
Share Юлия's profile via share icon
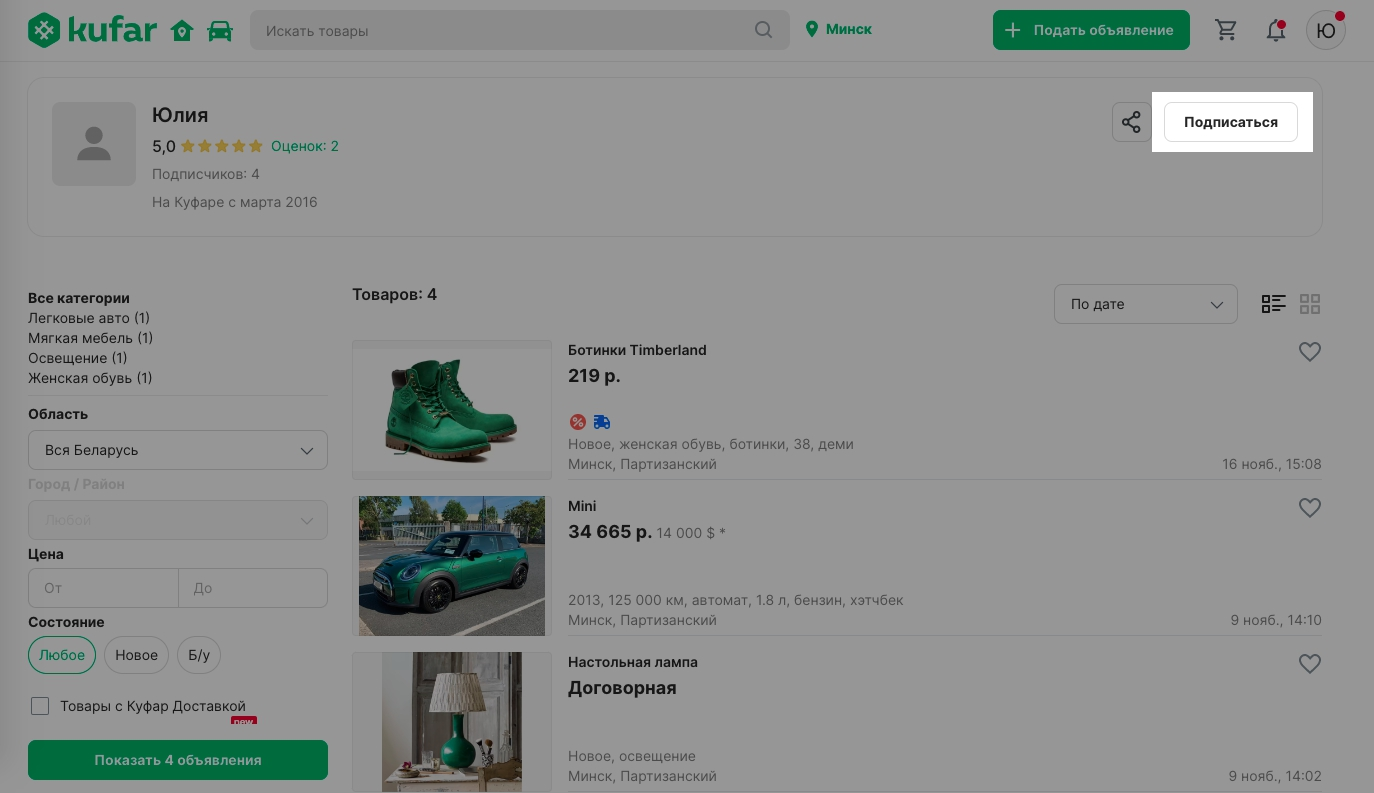(1131, 122)
